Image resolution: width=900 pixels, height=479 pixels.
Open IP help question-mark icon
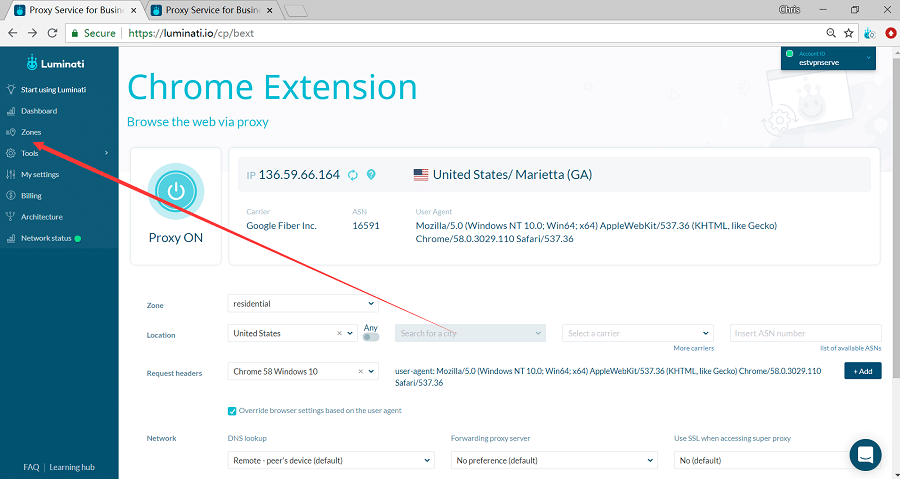pyautogui.click(x=371, y=174)
